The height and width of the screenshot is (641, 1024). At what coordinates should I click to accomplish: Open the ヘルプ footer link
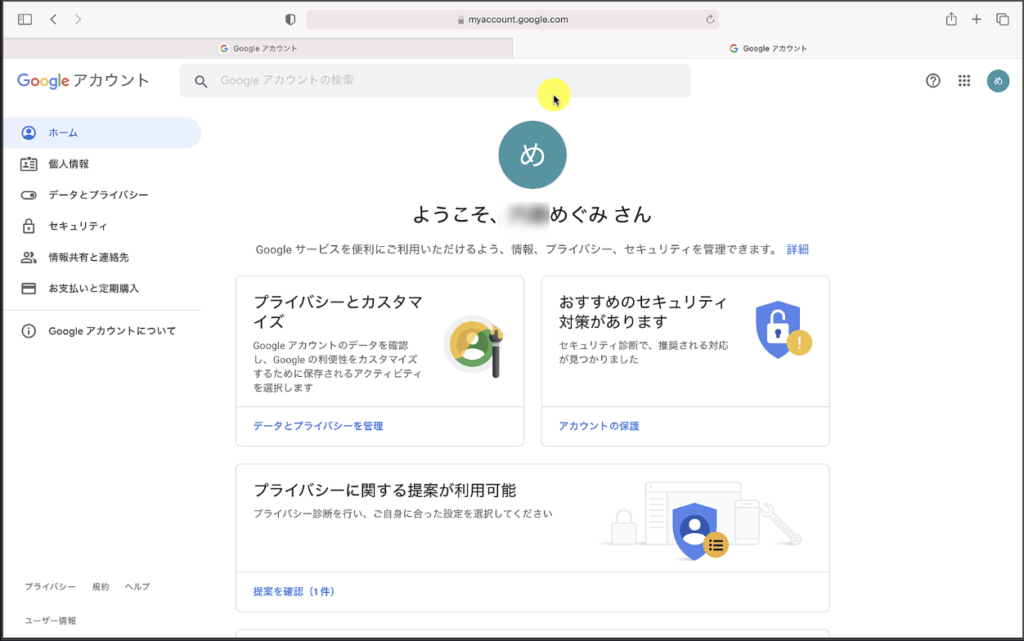pos(137,587)
